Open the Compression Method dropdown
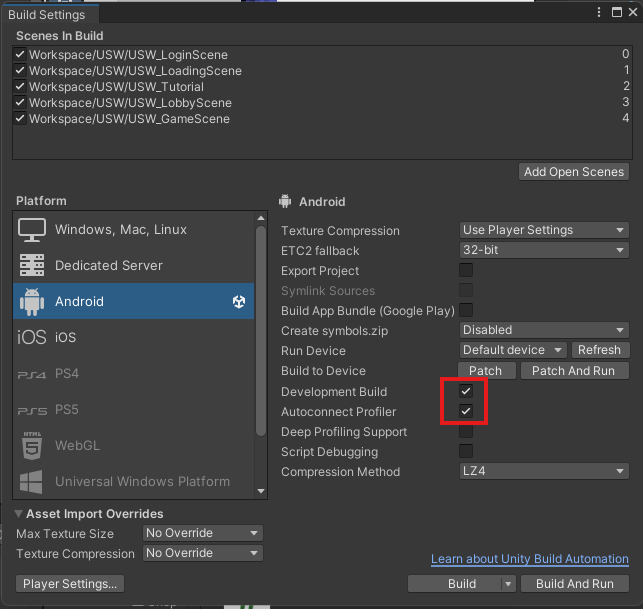The image size is (643, 609). (544, 471)
